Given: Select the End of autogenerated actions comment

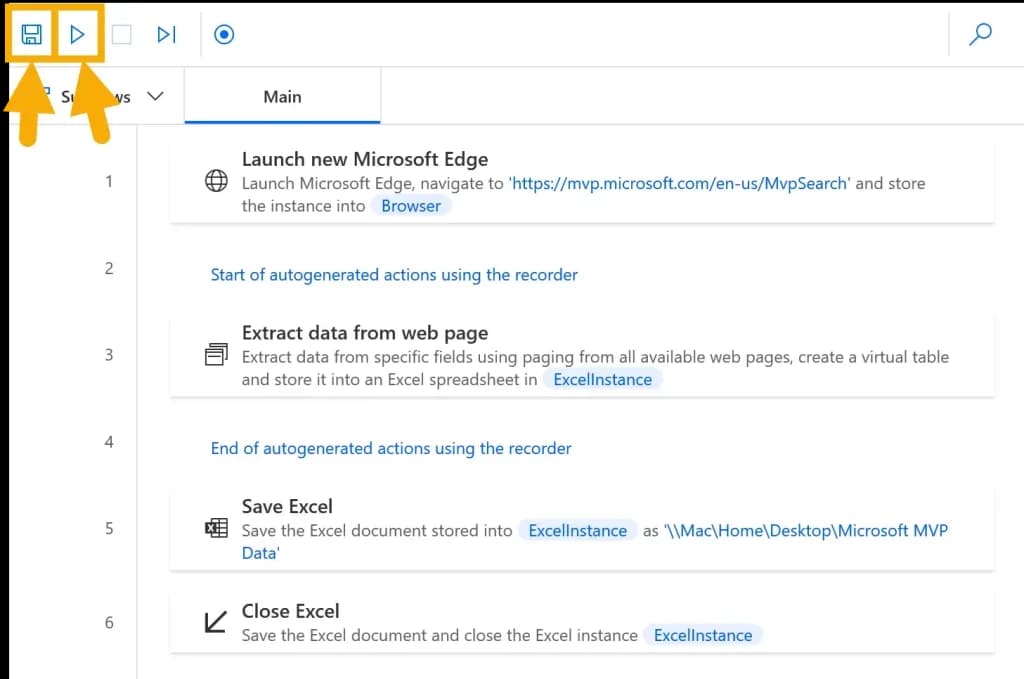Looking at the screenshot, I should tap(391, 449).
